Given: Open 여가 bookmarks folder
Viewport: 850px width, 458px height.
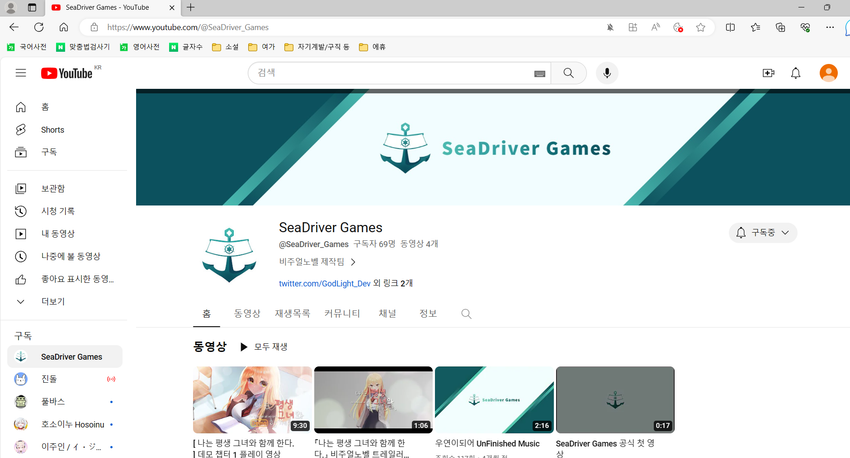Looking at the screenshot, I should (x=261, y=47).
